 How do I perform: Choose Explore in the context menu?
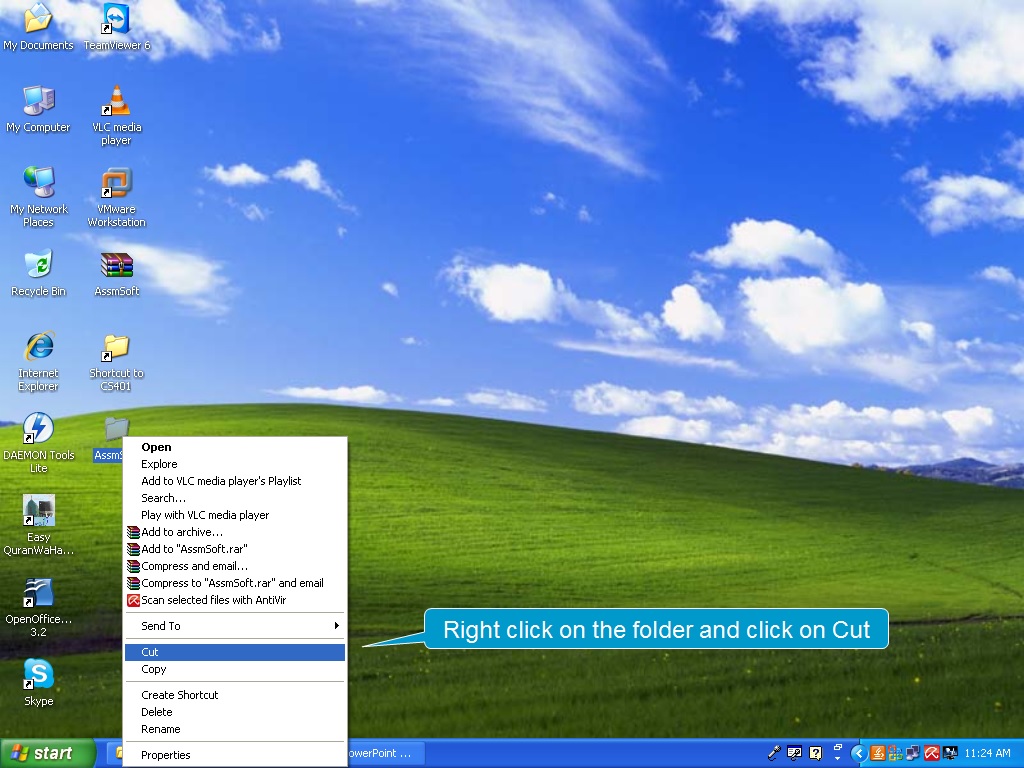point(234,464)
